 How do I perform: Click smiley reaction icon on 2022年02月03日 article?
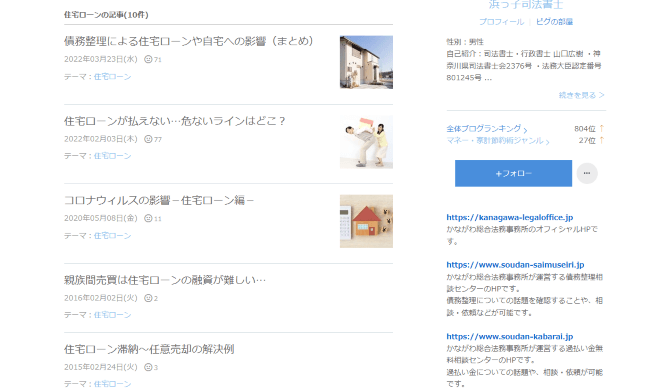(148, 139)
